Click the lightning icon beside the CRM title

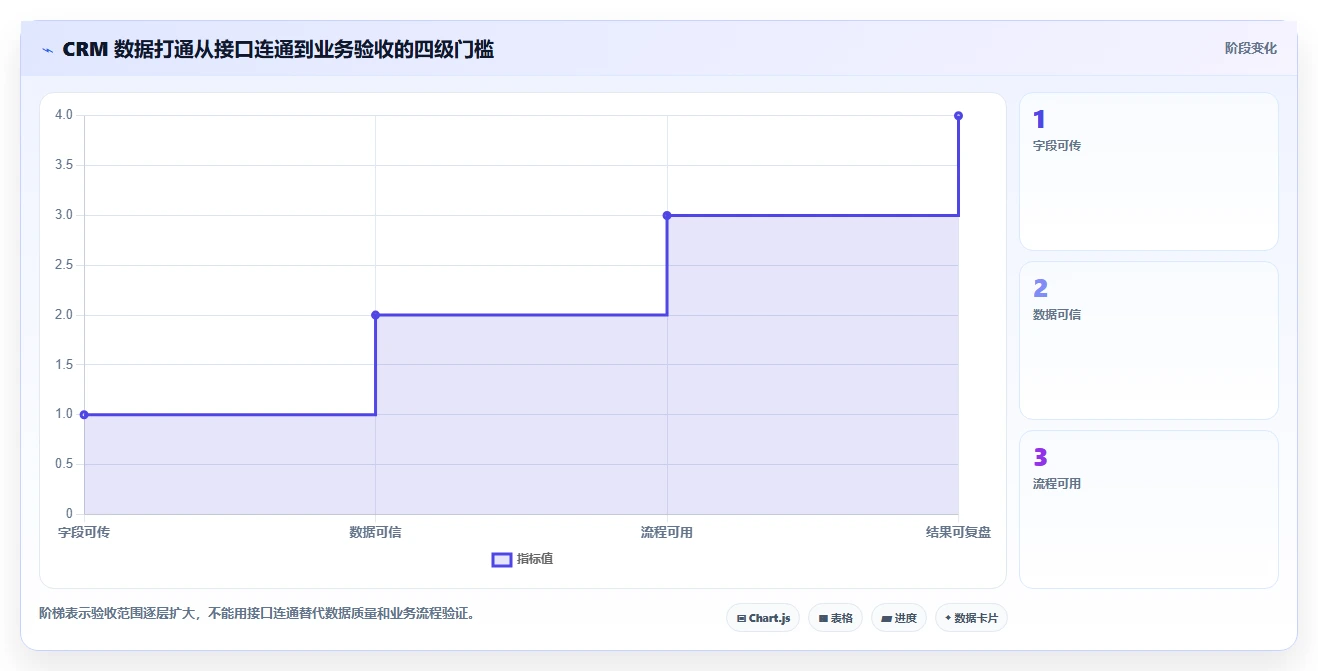pyautogui.click(x=47, y=50)
